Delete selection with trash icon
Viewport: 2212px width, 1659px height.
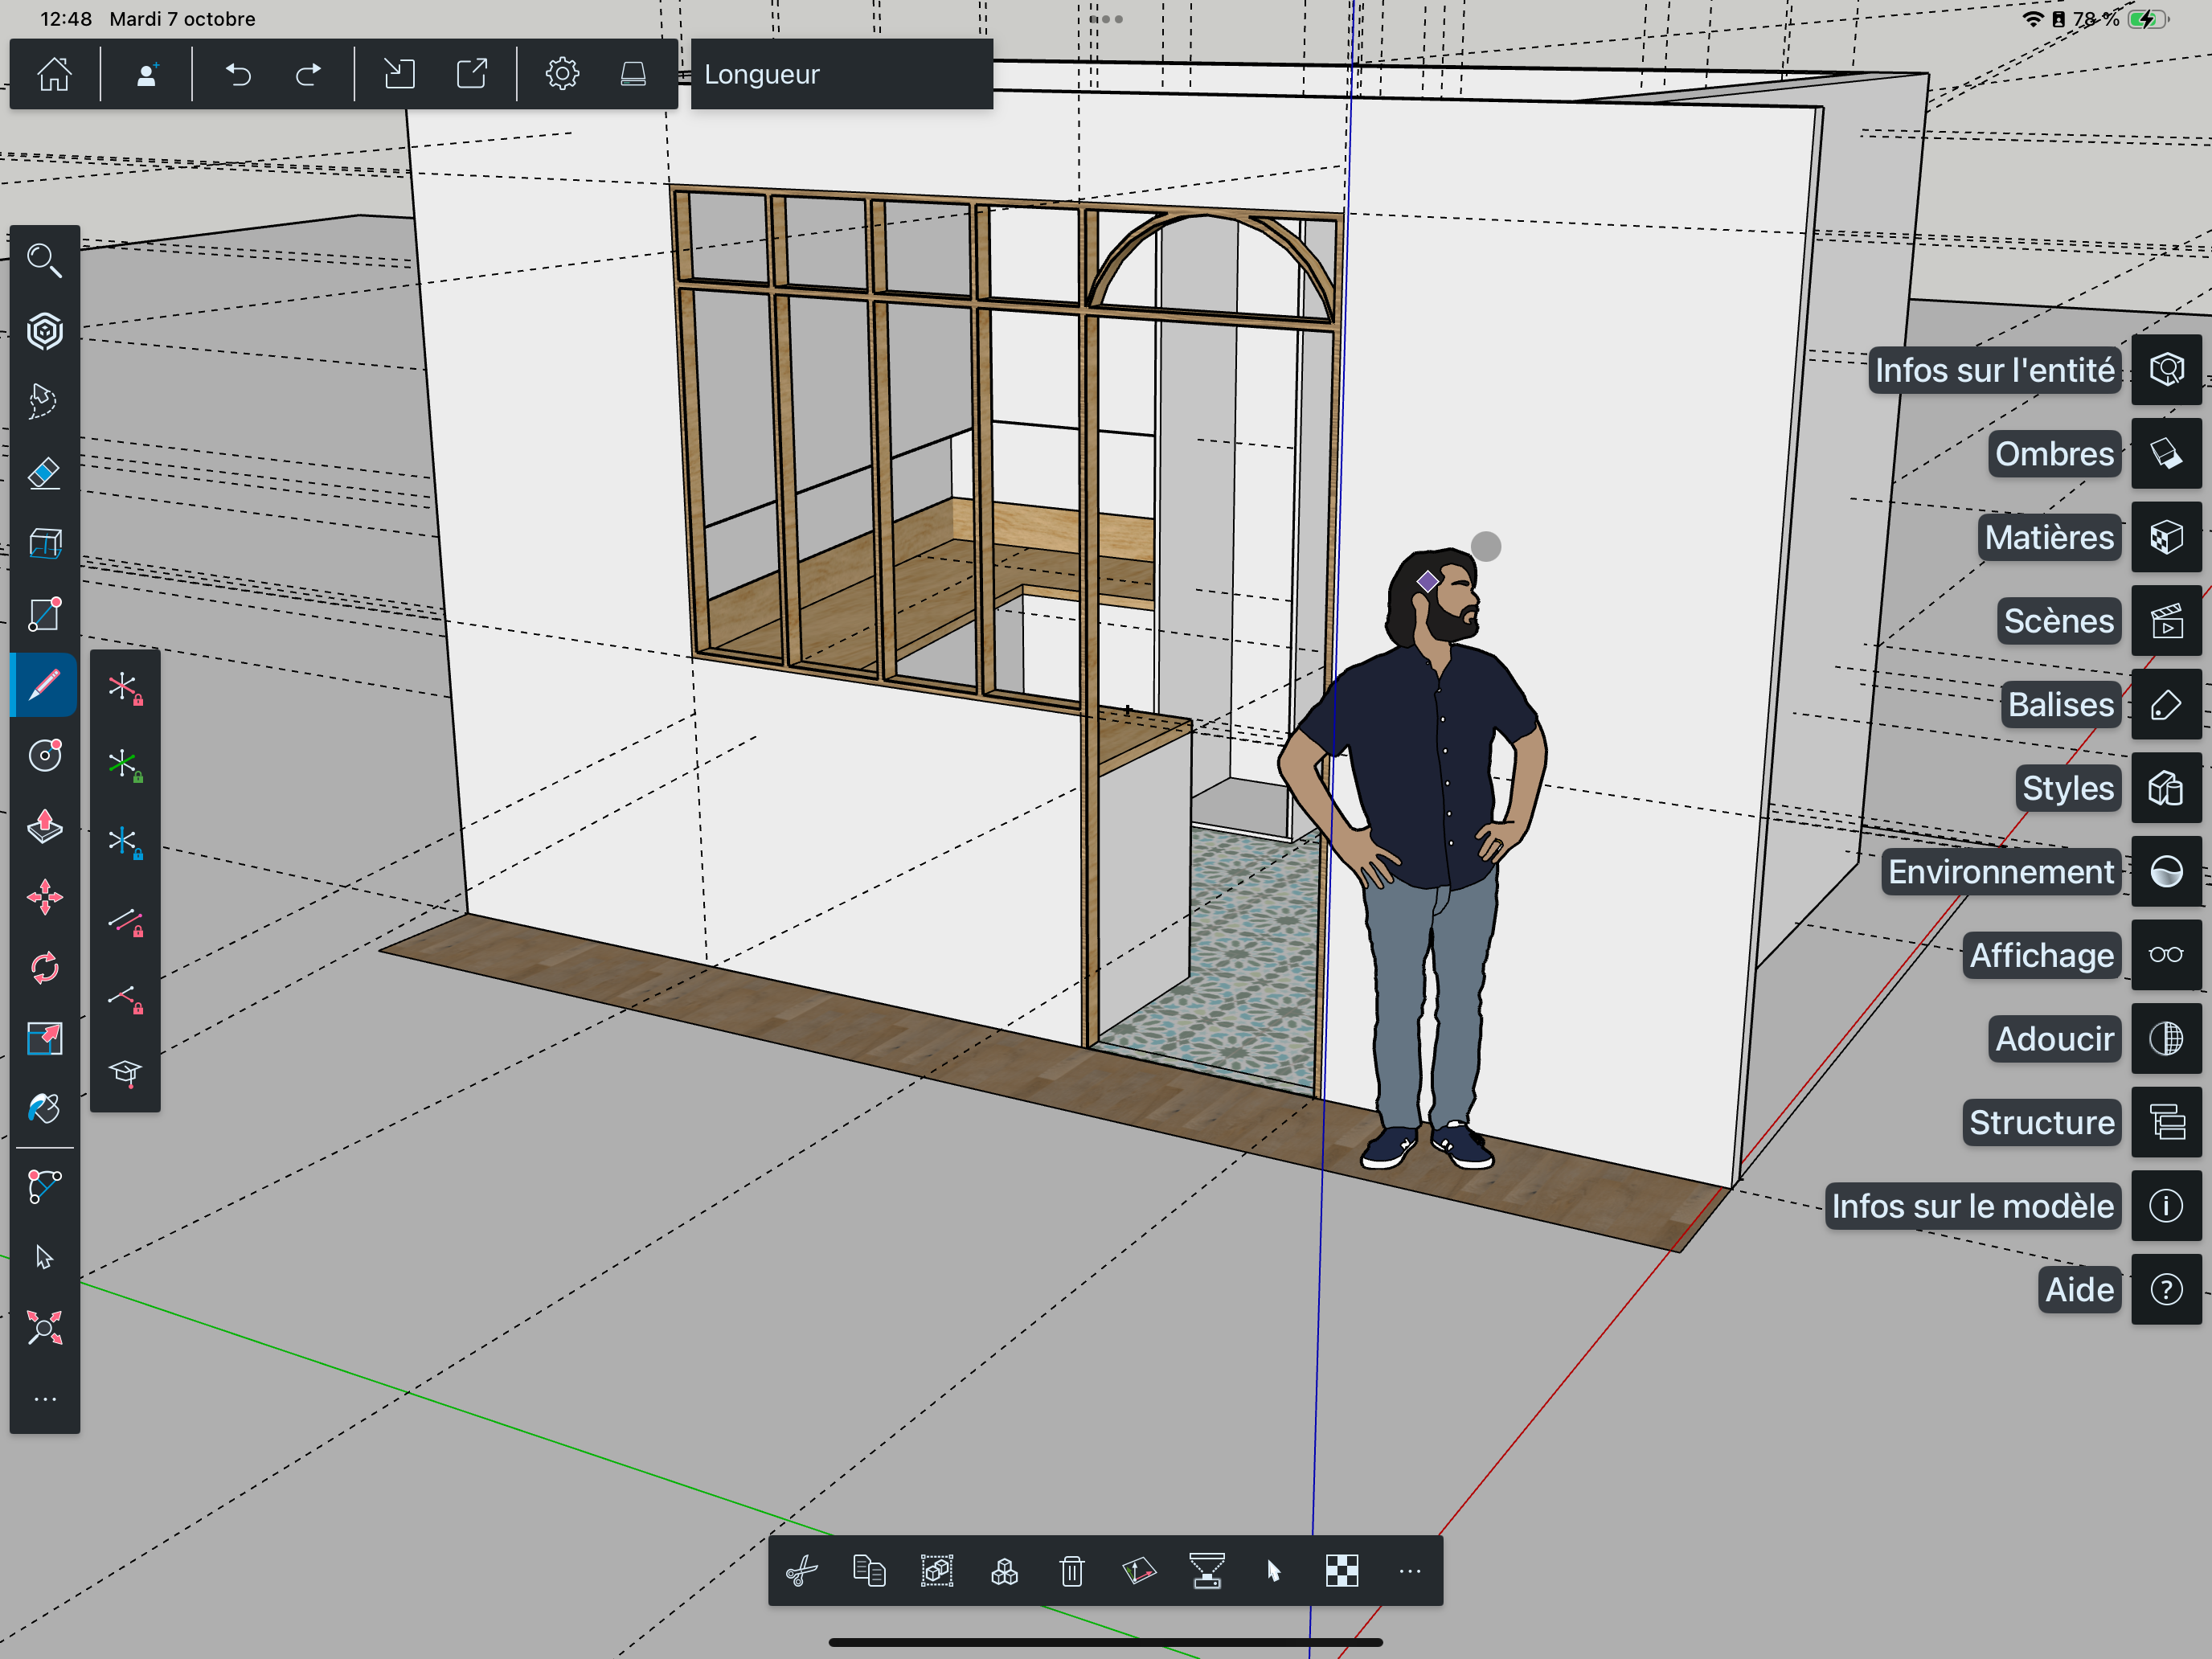click(x=1072, y=1571)
